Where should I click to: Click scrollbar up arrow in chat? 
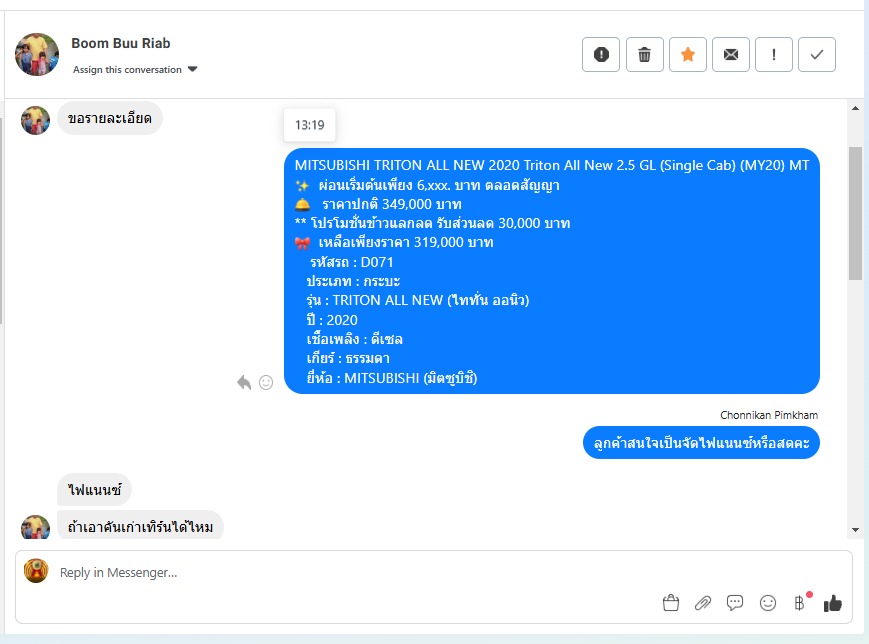855,108
